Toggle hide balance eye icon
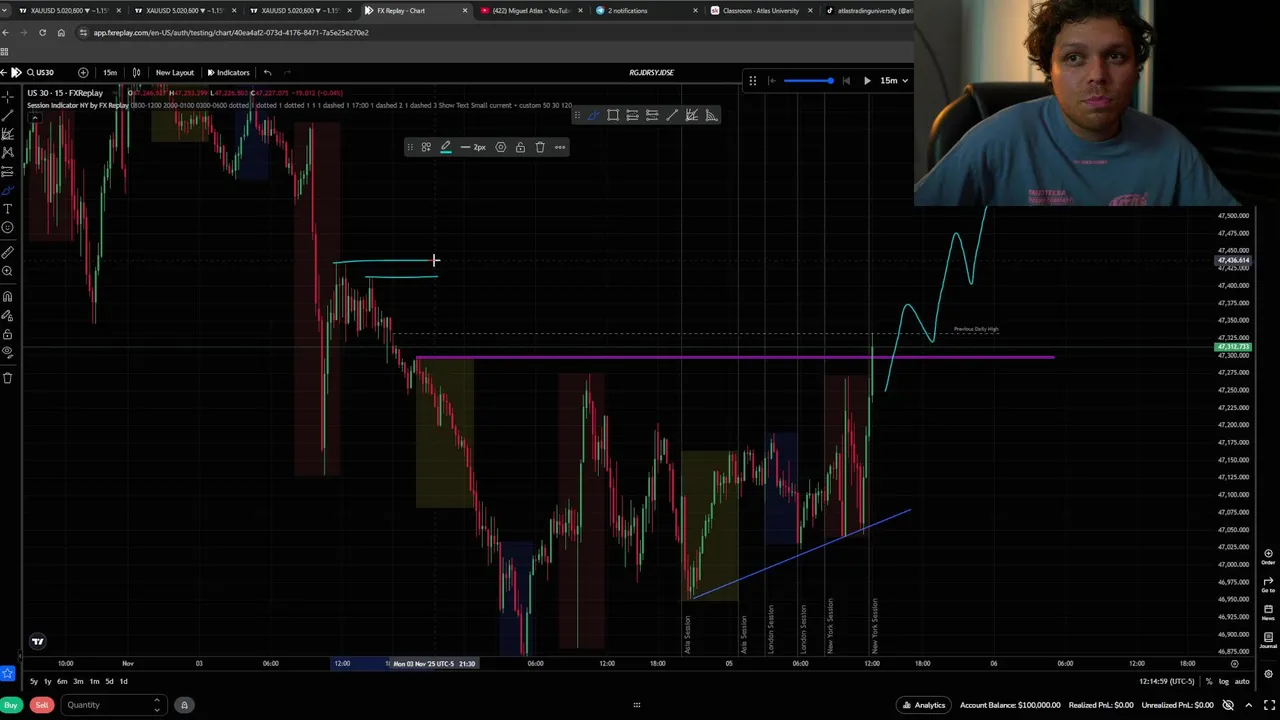This screenshot has height=720, width=1280. click(1228, 705)
